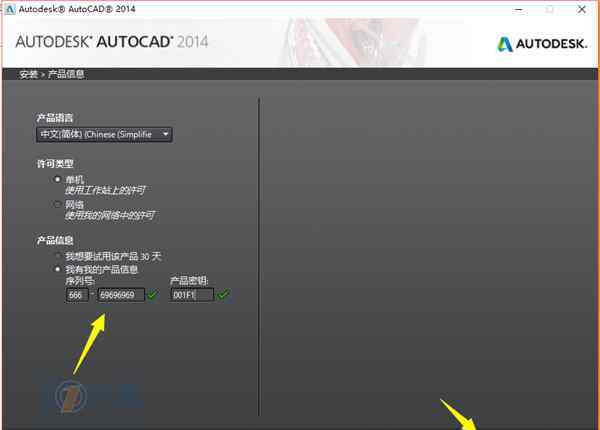Image resolution: width=600 pixels, height=430 pixels.
Task: Click product key field 001F1
Action: pos(192,295)
